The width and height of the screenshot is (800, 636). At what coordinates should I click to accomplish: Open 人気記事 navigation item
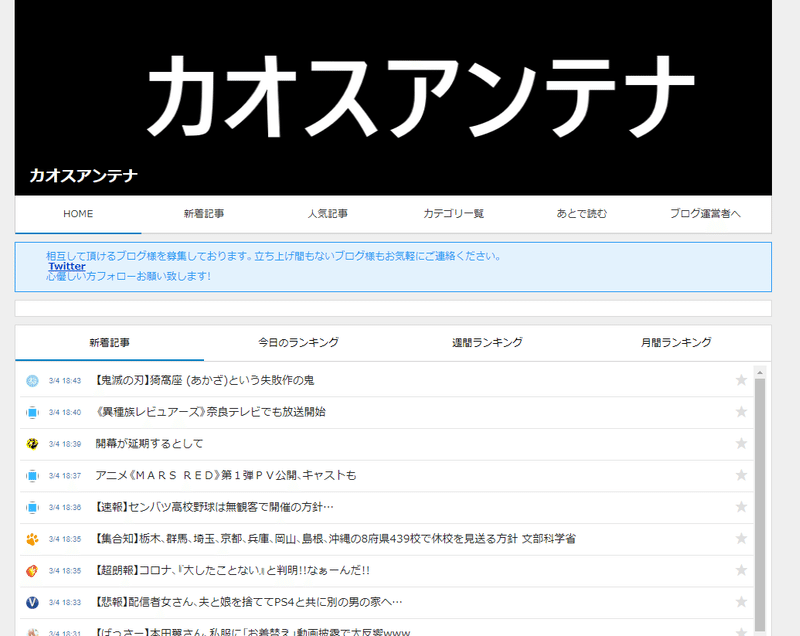tap(328, 214)
